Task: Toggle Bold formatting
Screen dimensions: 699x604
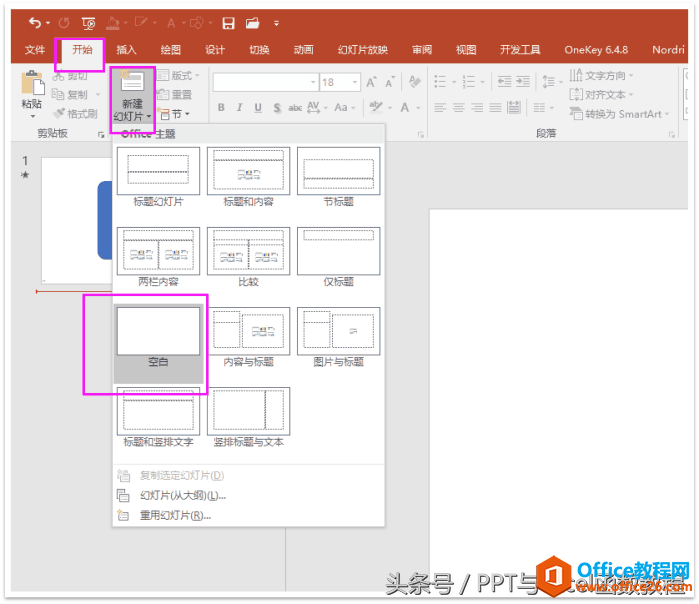Action: pyautogui.click(x=221, y=108)
